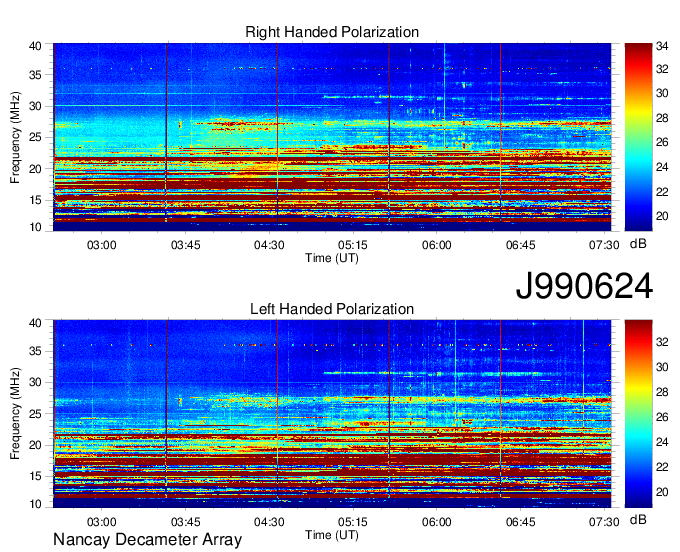The width and height of the screenshot is (680, 552).
Task: Click "06:00" time tick under Right Handed plot
Action: [437, 245]
